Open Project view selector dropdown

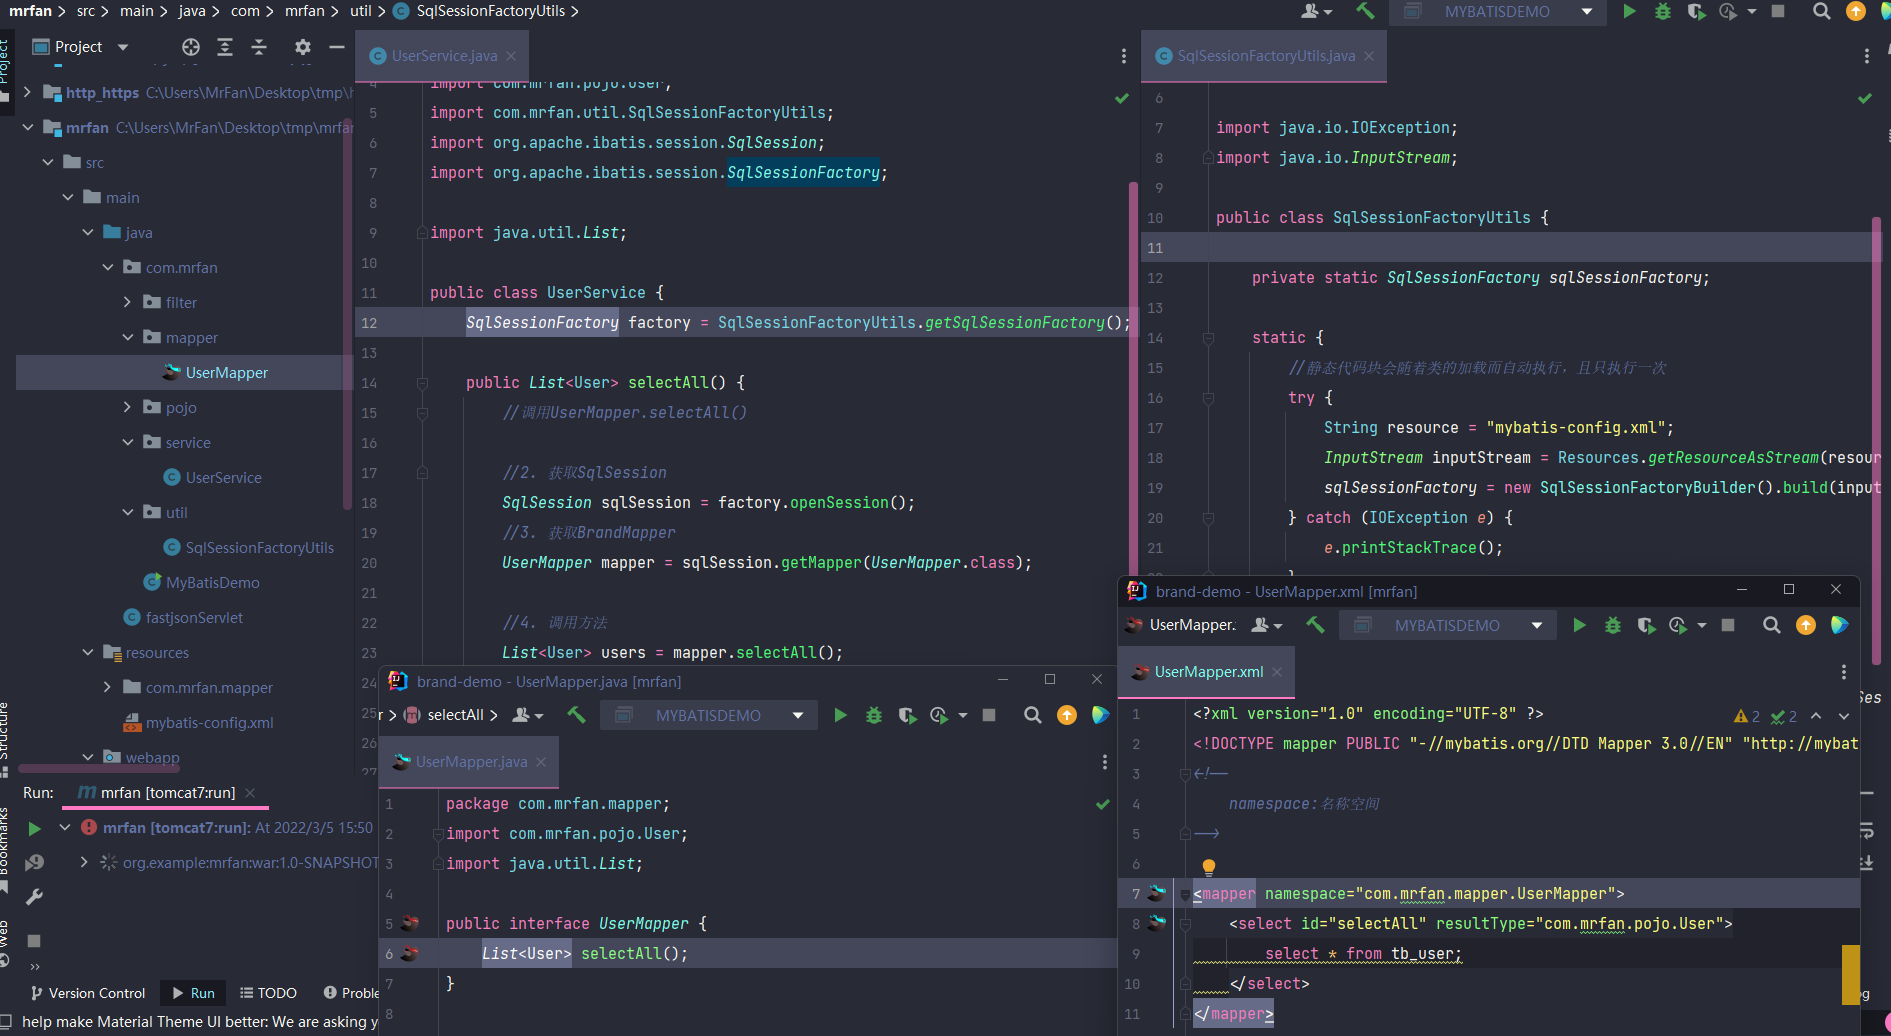[123, 47]
